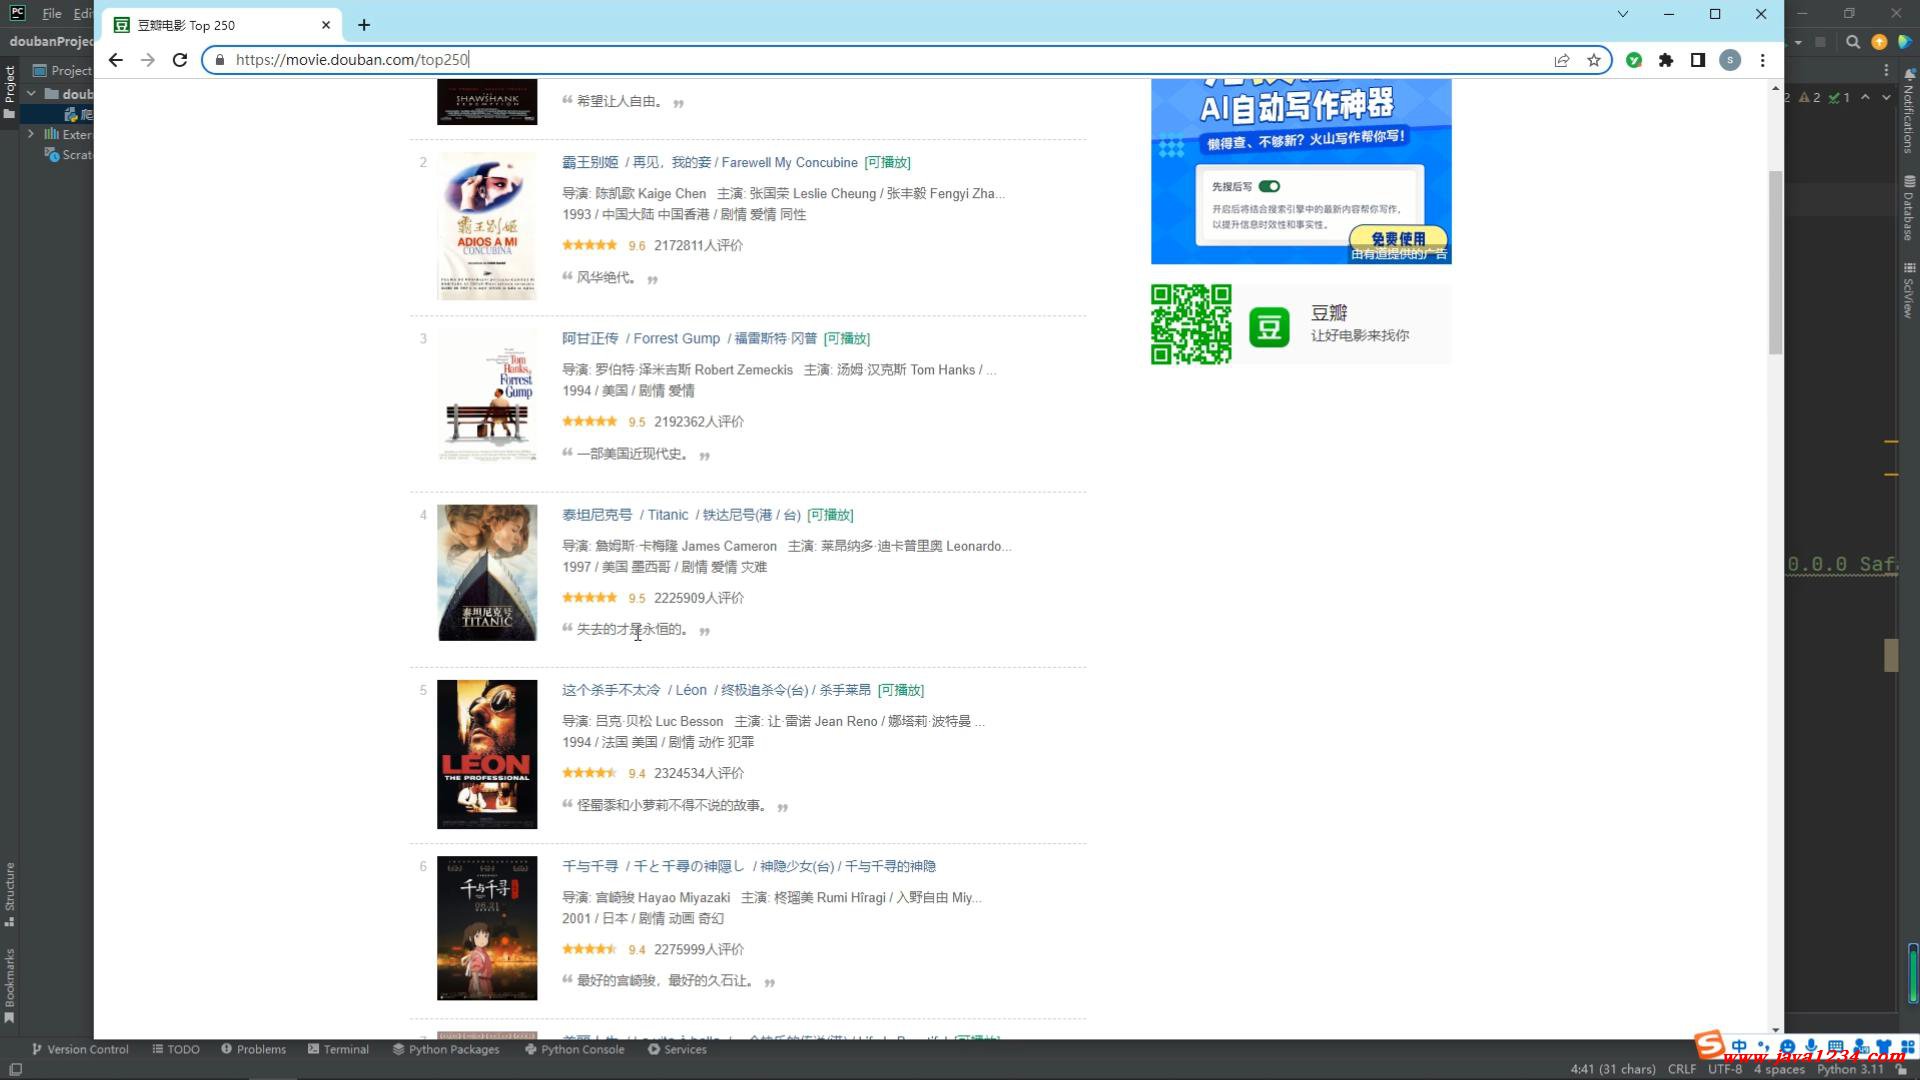Click the green 豆 Douban app icon
Screen dimensions: 1920x1080
pos(1269,327)
